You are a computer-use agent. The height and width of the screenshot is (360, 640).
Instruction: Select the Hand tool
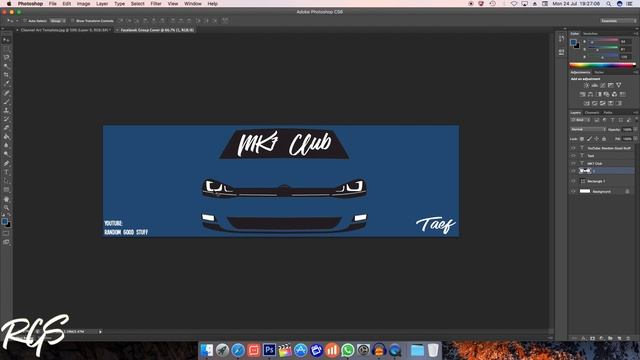6,199
